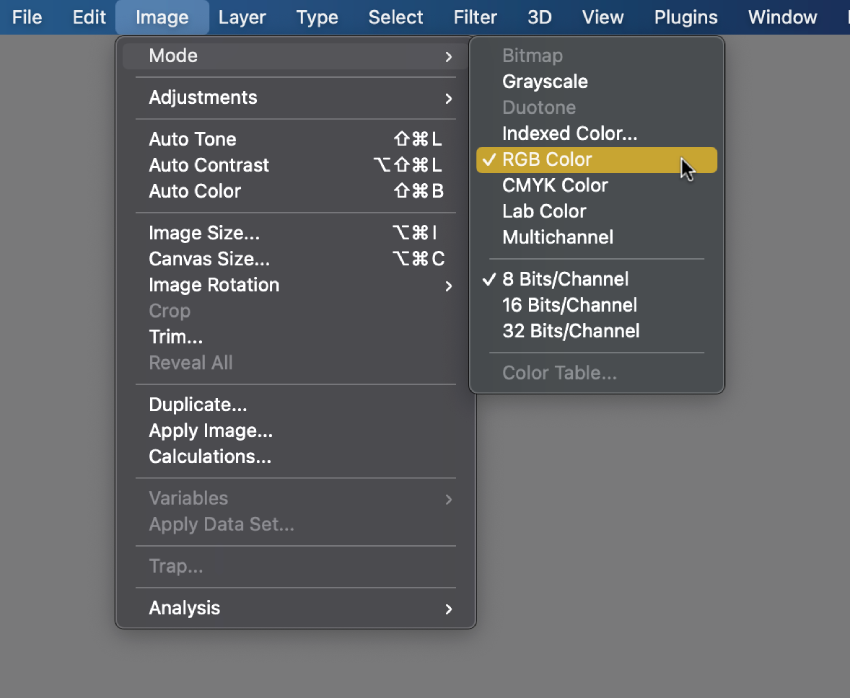Open the Filter menu in menu bar
Viewport: 850px width, 698px height.
[475, 17]
